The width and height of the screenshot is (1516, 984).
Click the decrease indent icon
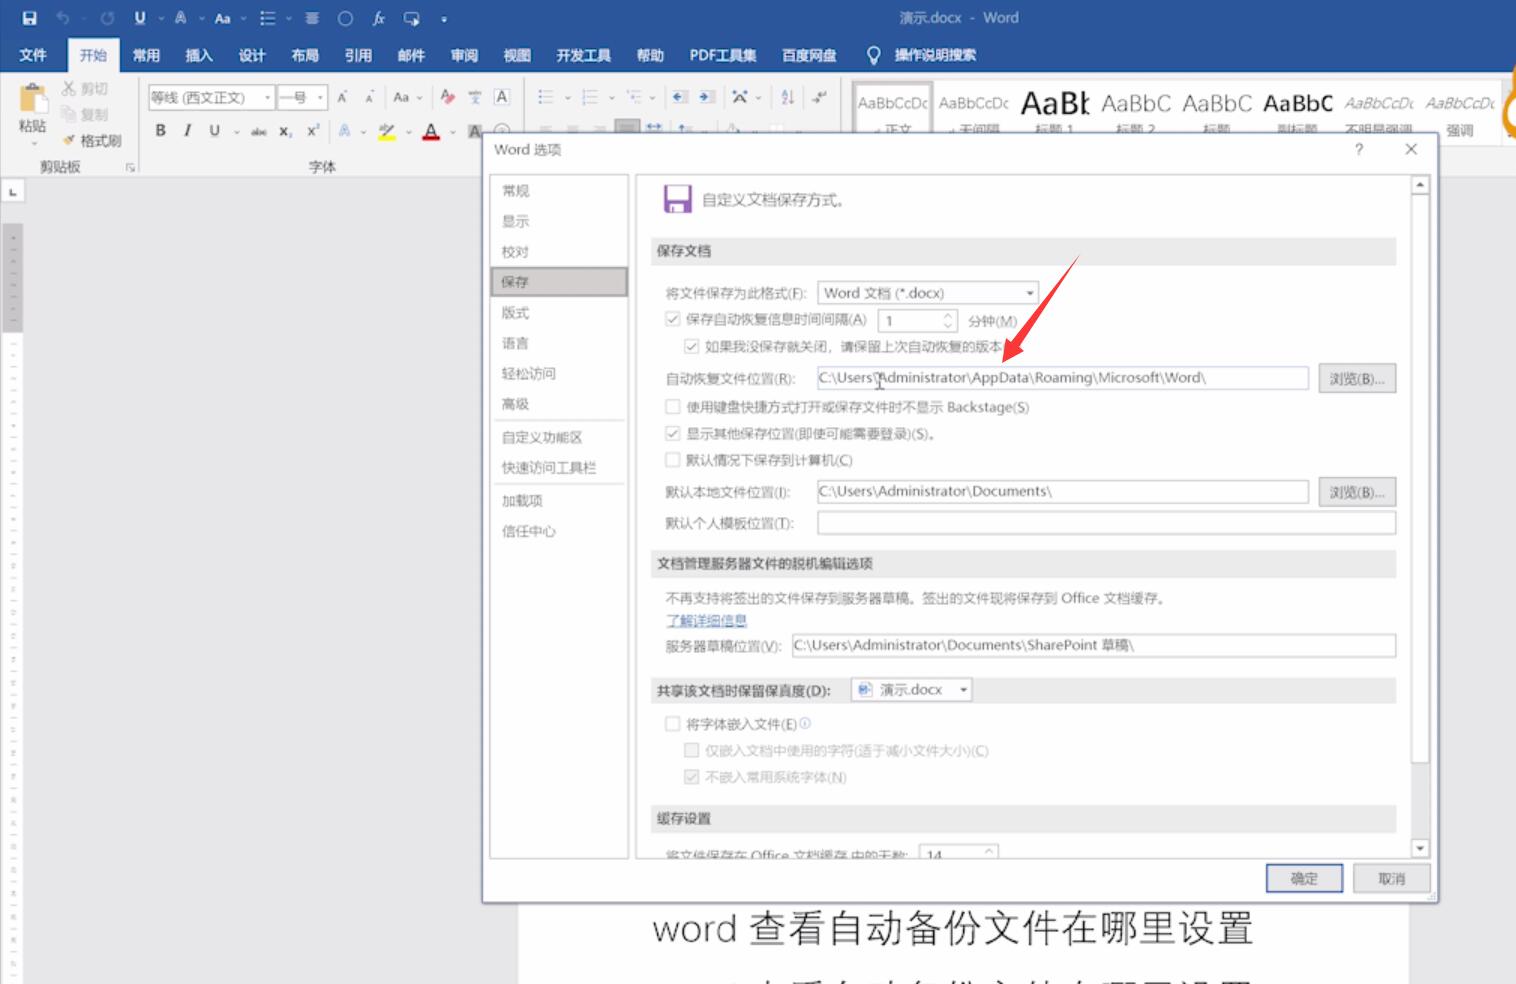tap(680, 97)
